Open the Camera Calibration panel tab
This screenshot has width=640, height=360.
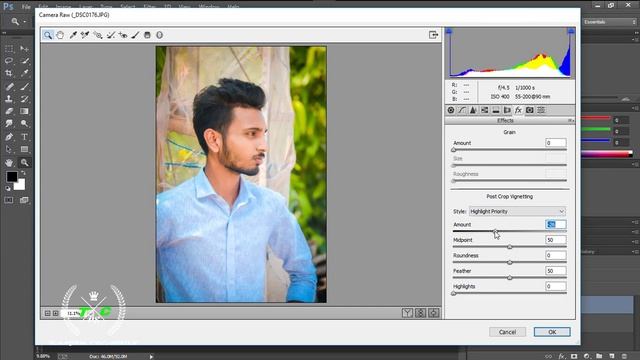(x=530, y=110)
